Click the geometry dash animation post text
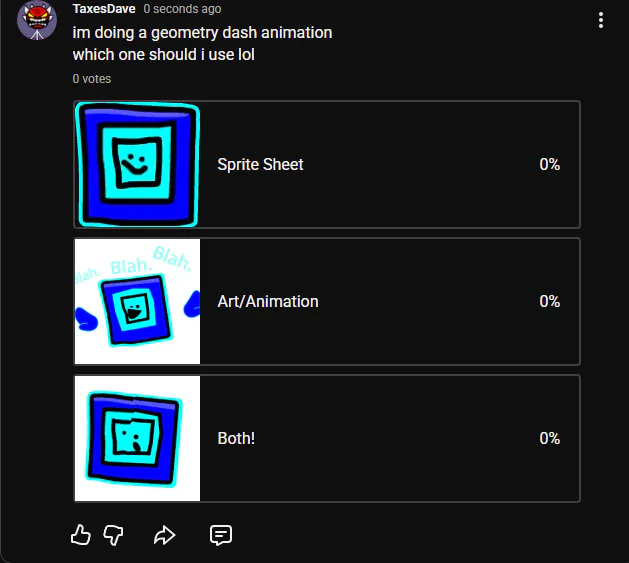629x563 pixels. coord(203,43)
